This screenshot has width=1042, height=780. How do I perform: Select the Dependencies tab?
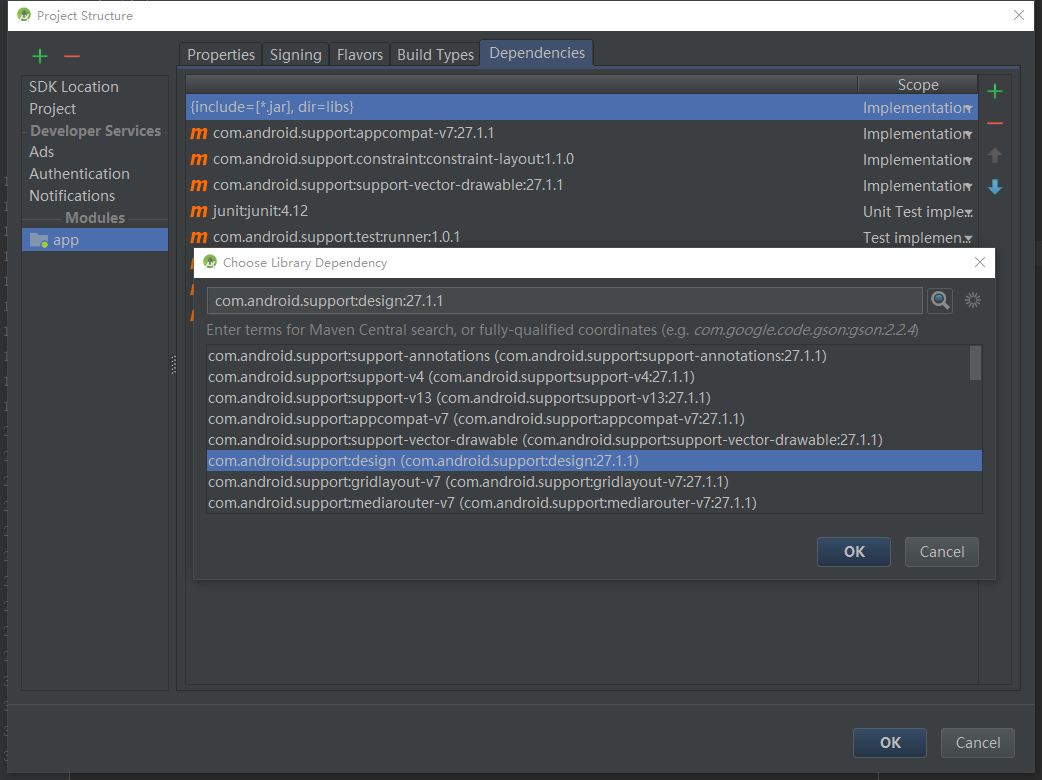pos(537,53)
